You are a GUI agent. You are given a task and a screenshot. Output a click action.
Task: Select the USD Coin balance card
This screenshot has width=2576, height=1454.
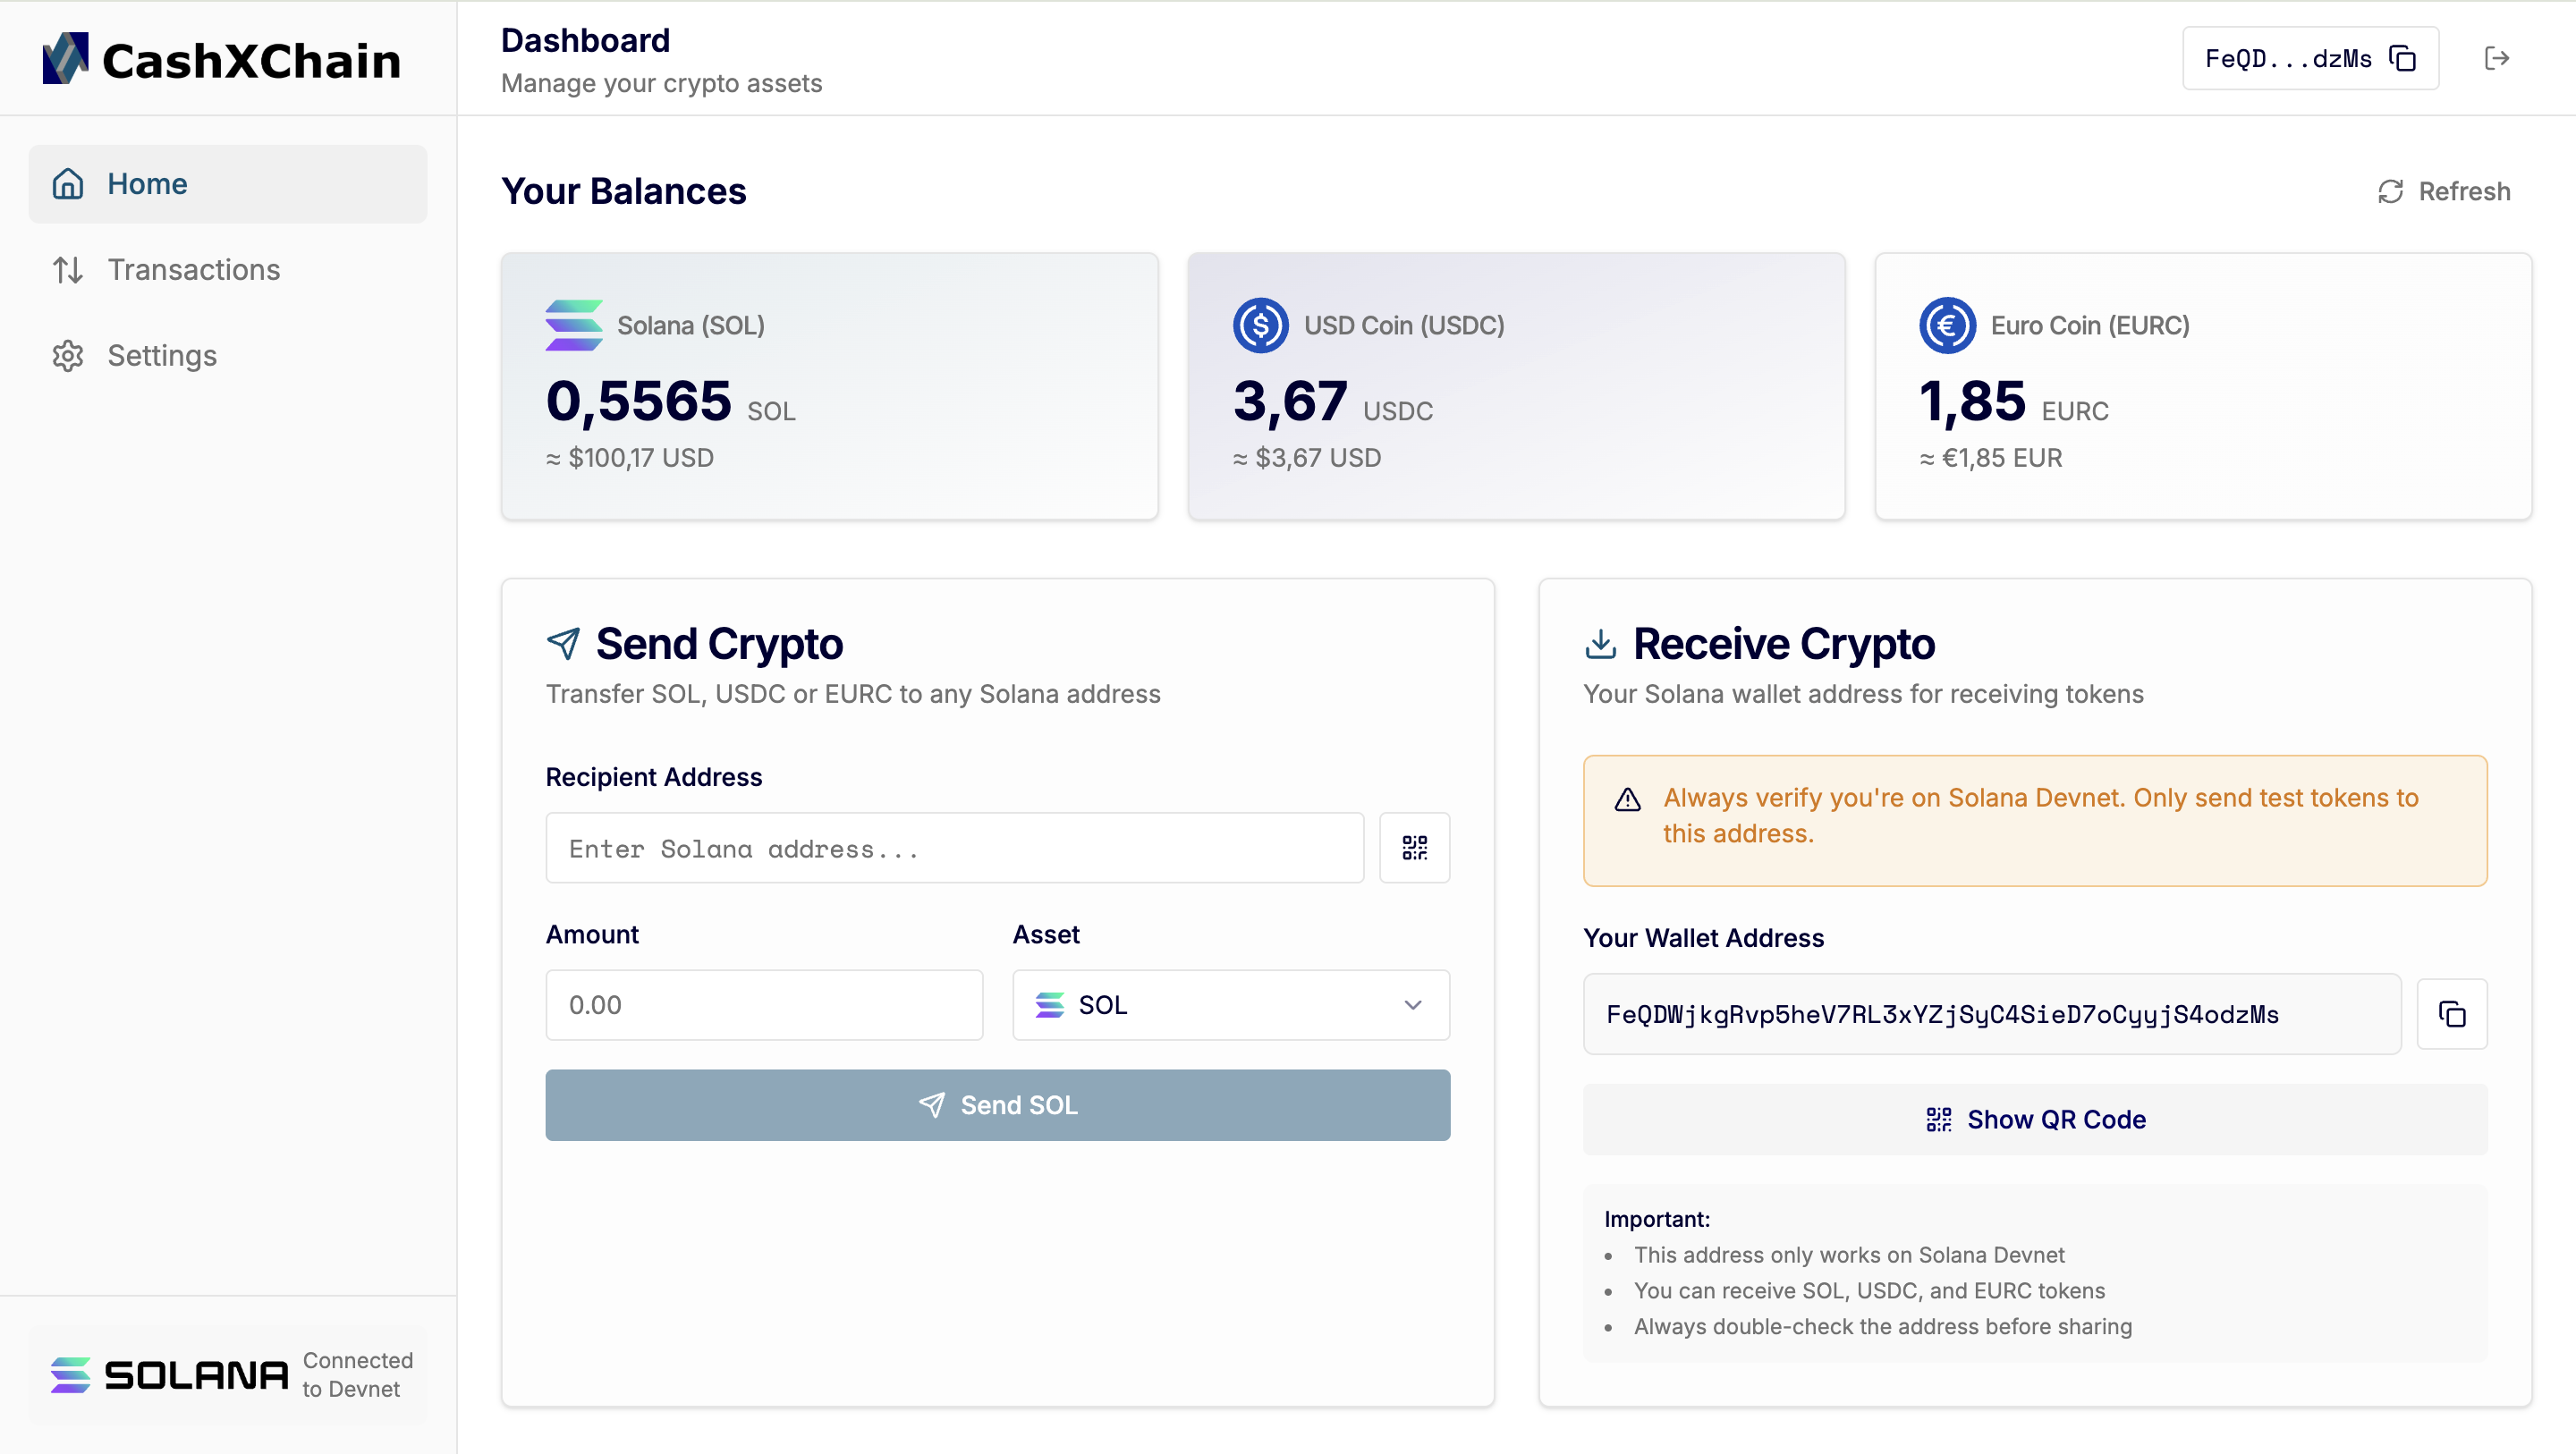point(1516,386)
